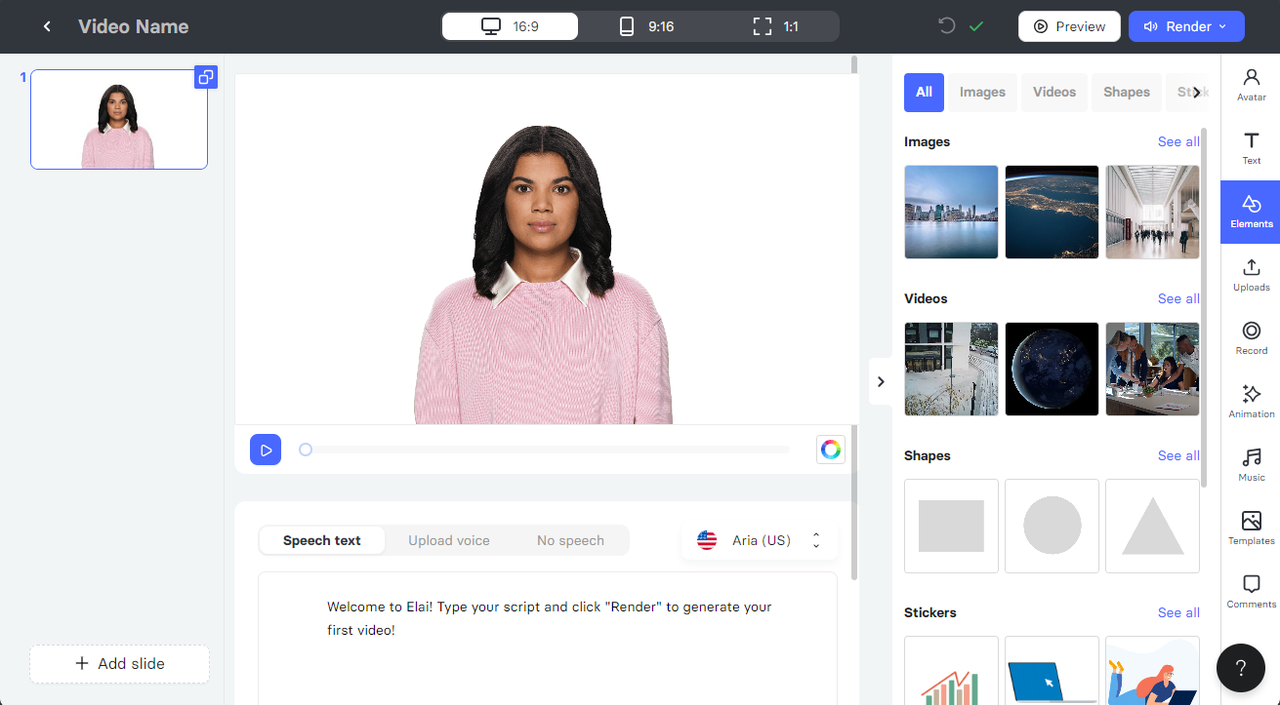Click the Video Name title

(133, 27)
